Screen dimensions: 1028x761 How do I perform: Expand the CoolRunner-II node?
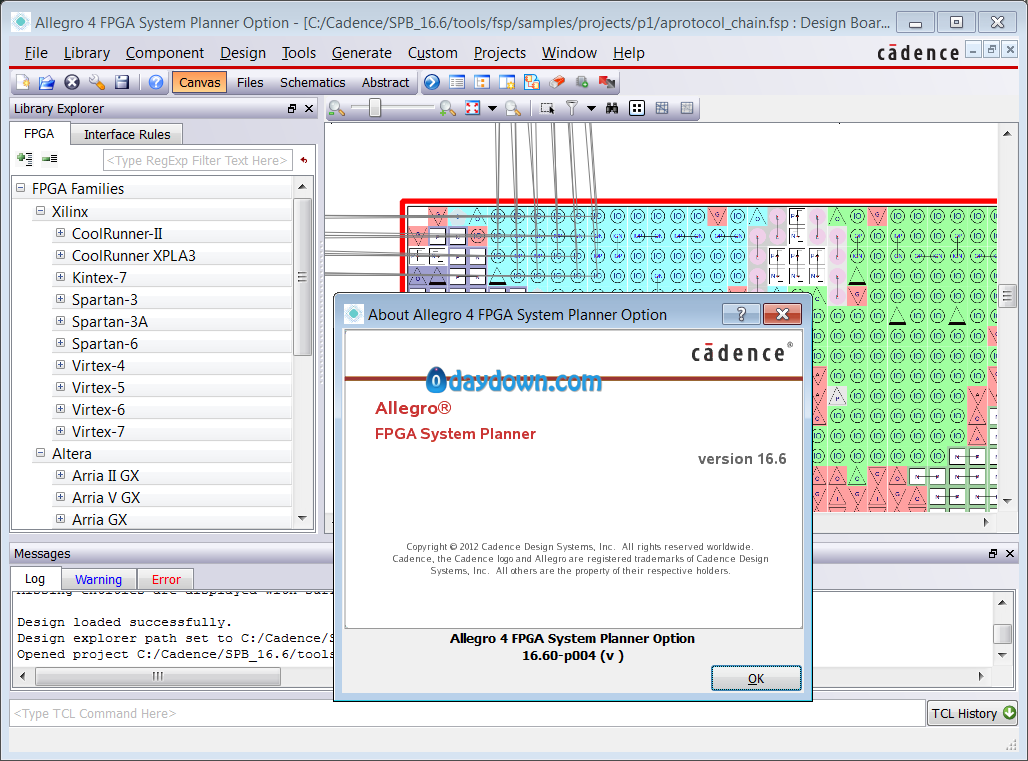coord(60,233)
